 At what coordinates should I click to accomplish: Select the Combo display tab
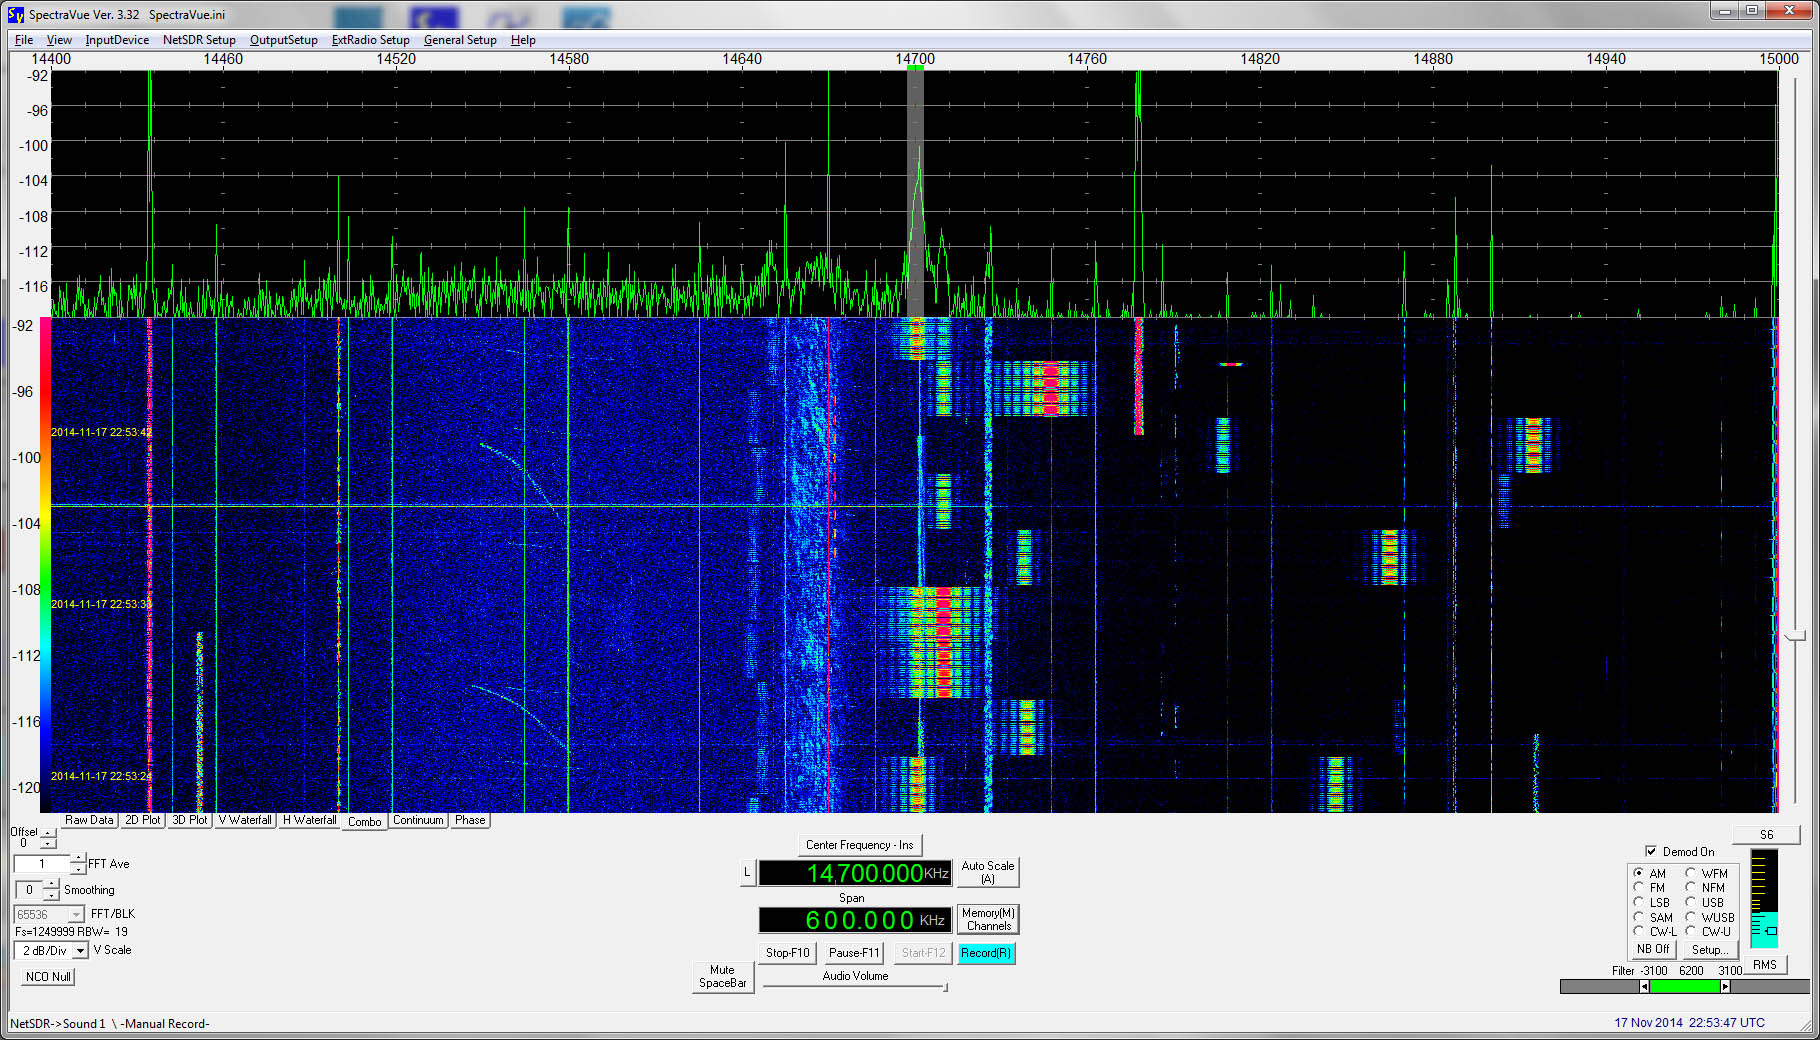pos(365,821)
